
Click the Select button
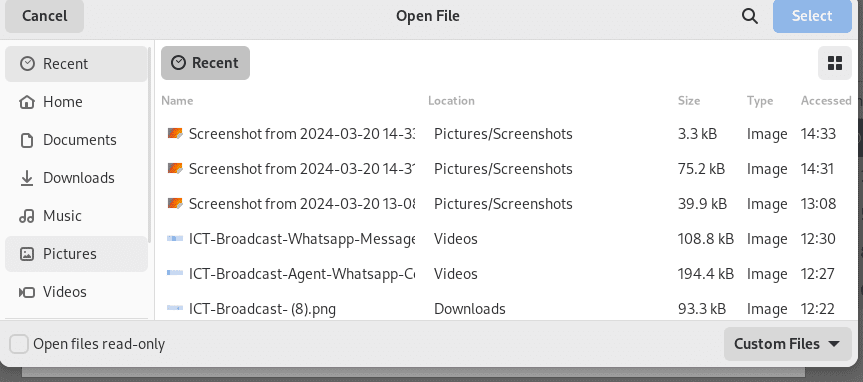coord(812,16)
